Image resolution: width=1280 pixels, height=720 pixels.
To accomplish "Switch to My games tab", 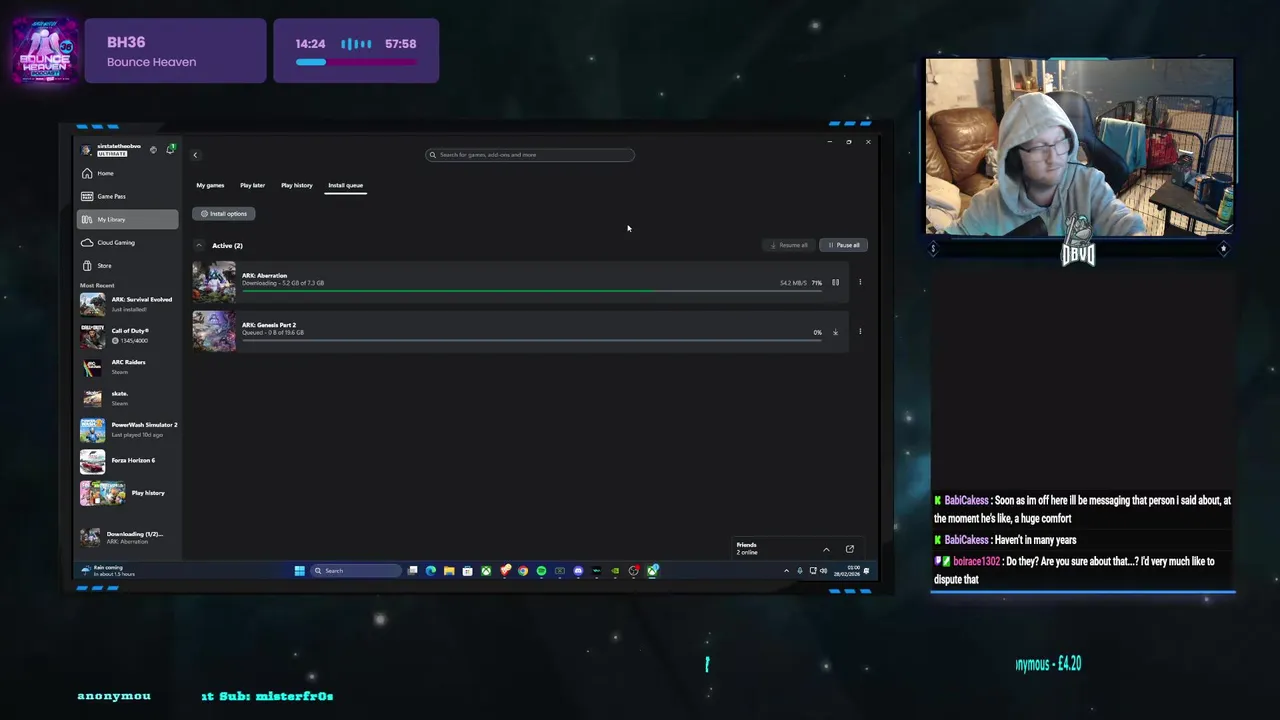I will 210,185.
